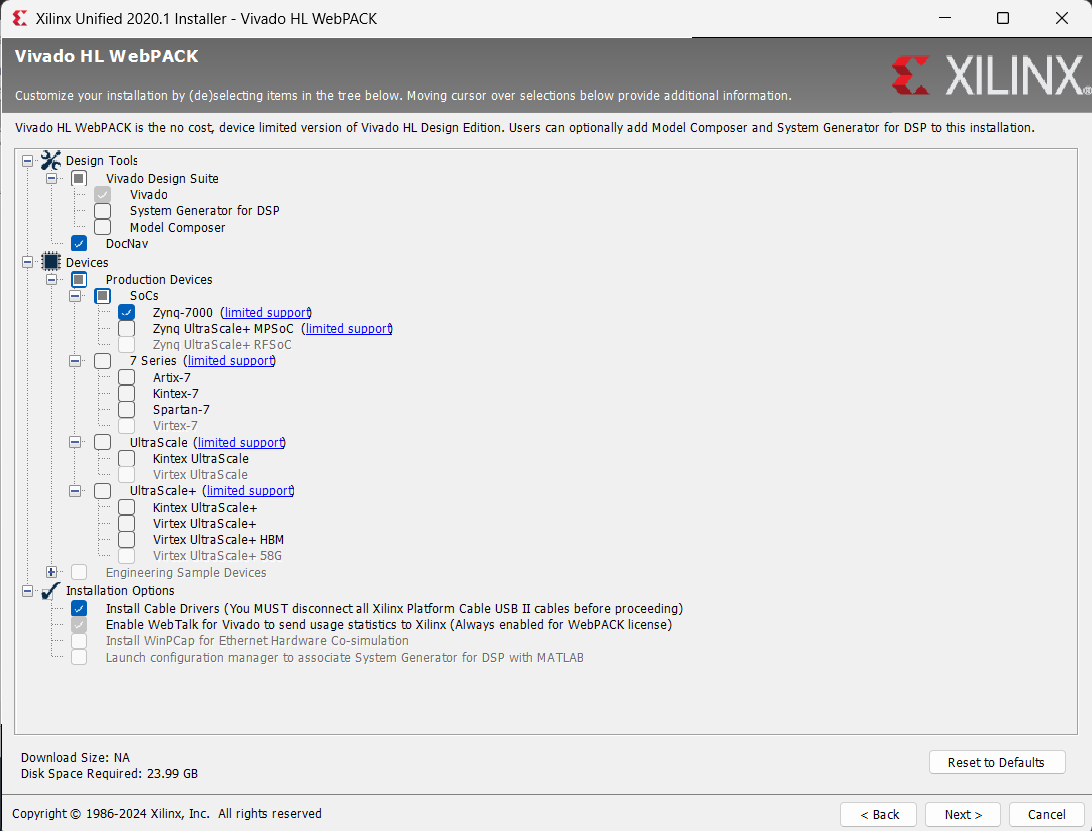Enable the Artix-7 checkbox

126,378
